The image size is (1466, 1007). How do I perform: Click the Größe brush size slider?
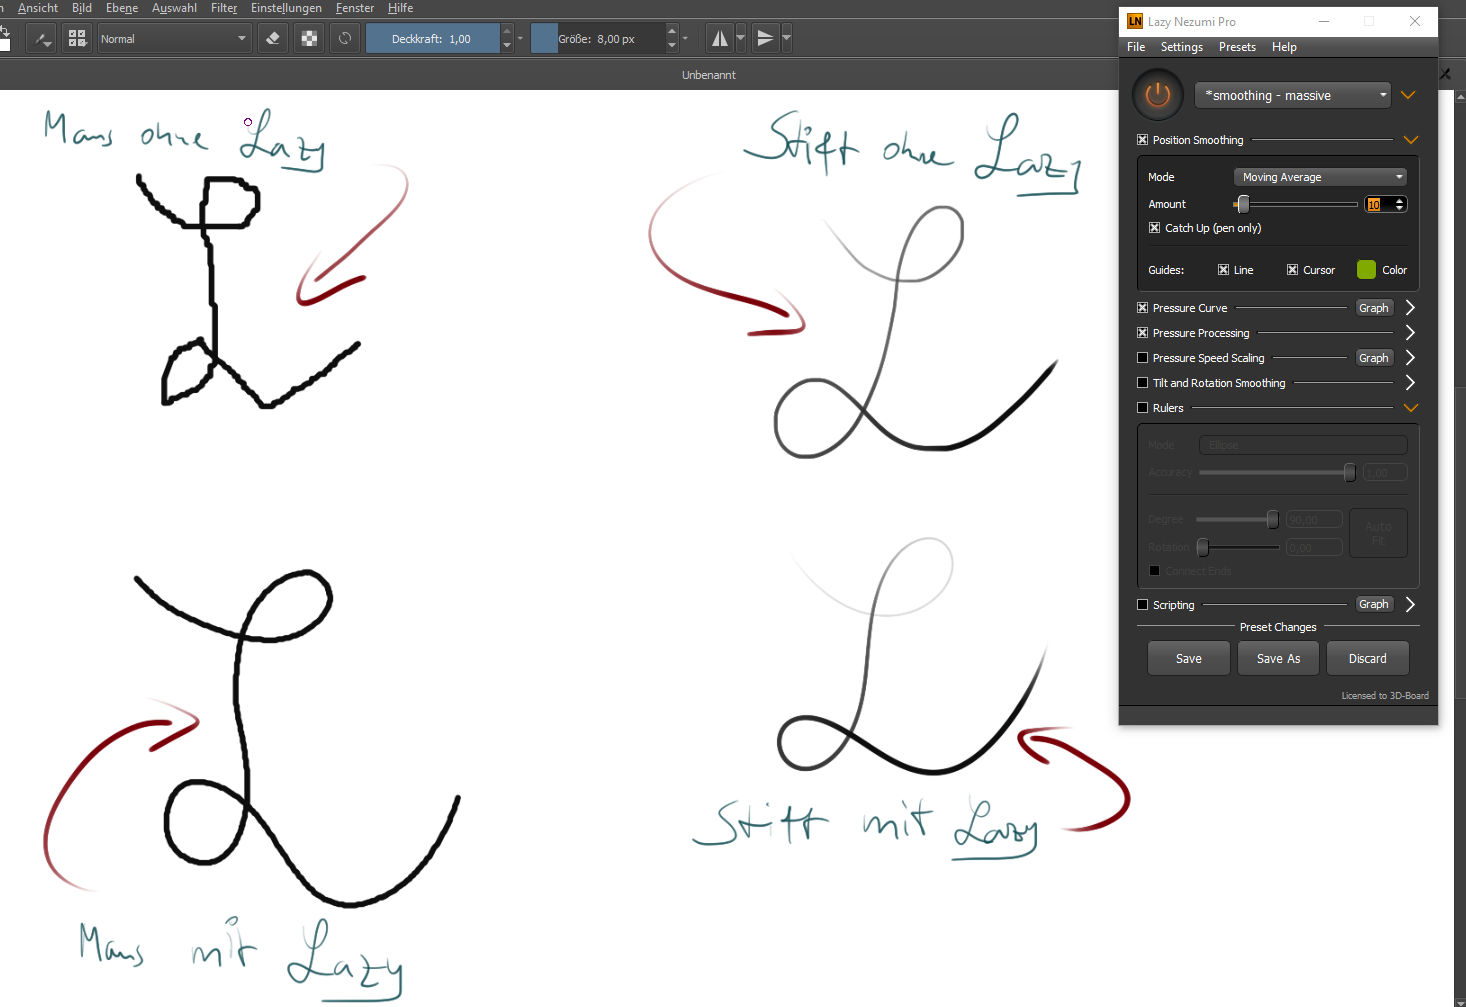coord(597,39)
